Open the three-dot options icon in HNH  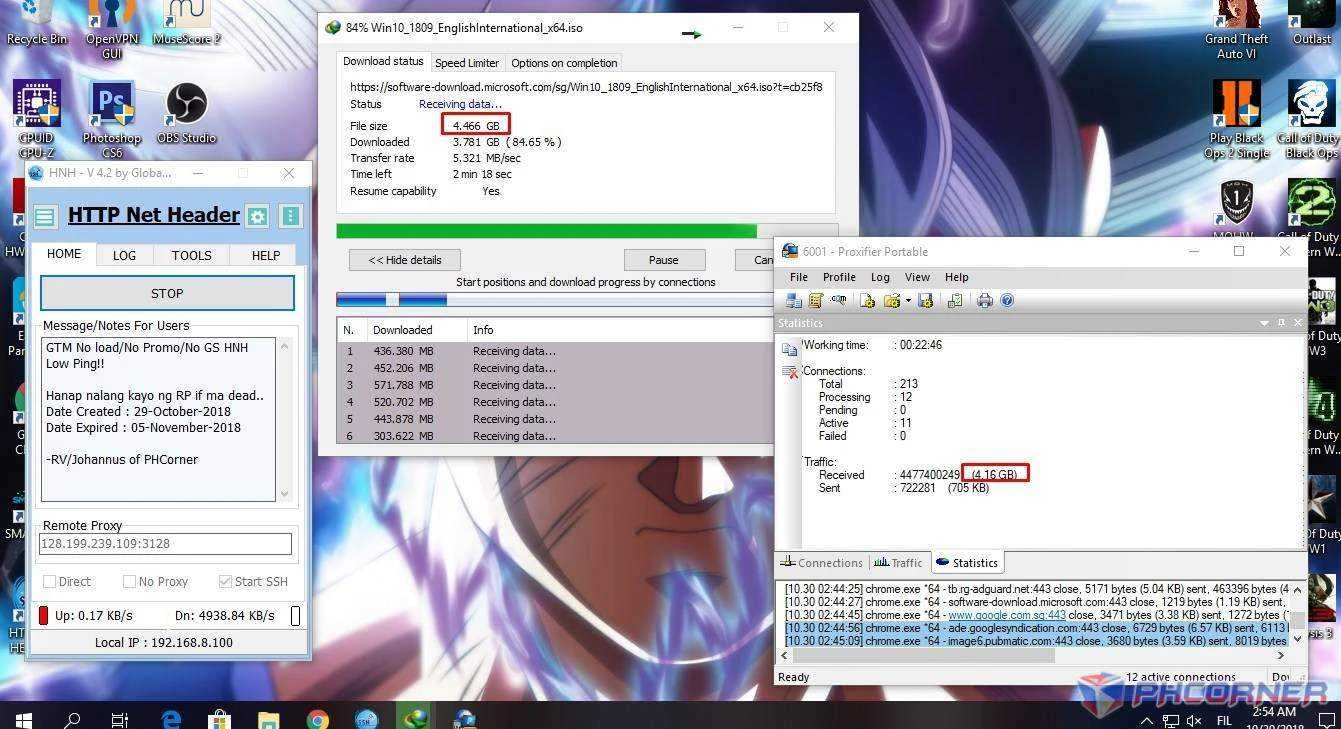(291, 217)
